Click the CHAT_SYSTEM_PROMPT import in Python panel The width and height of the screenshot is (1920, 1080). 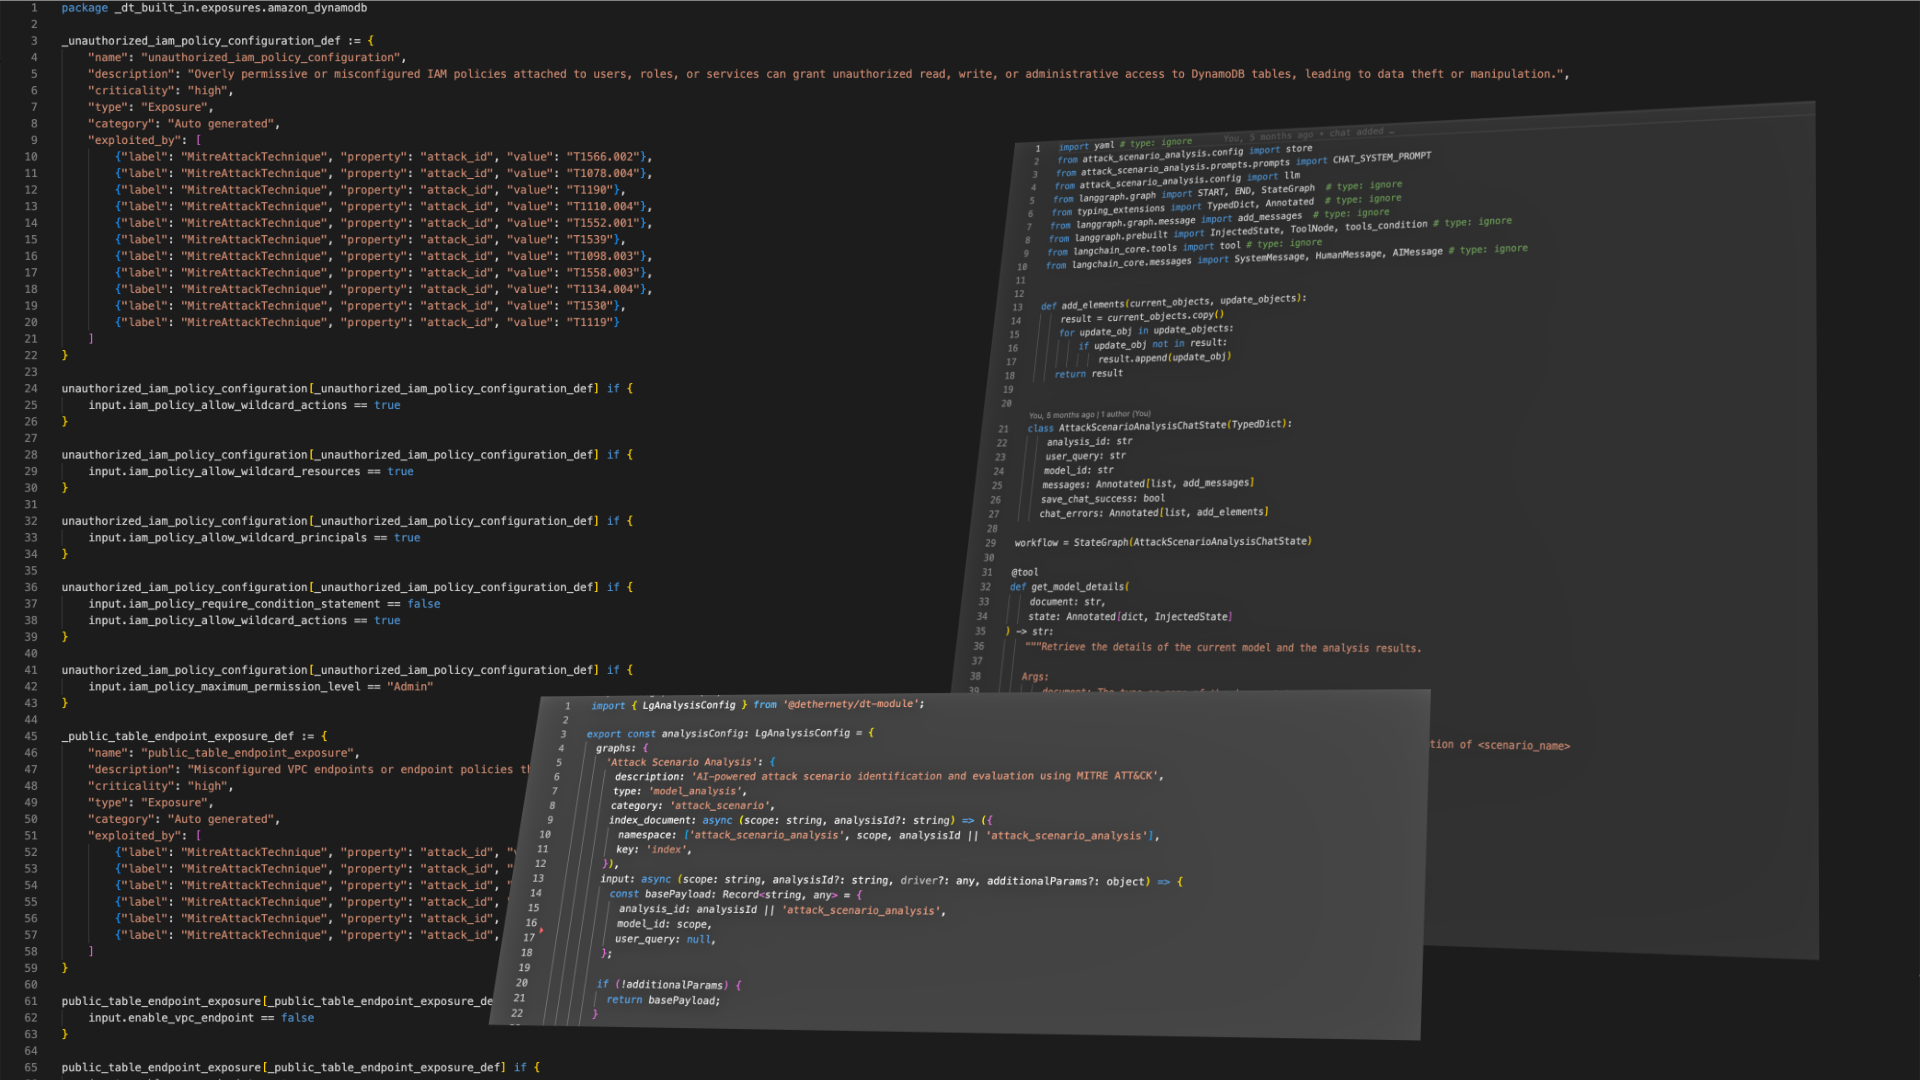tap(1381, 157)
